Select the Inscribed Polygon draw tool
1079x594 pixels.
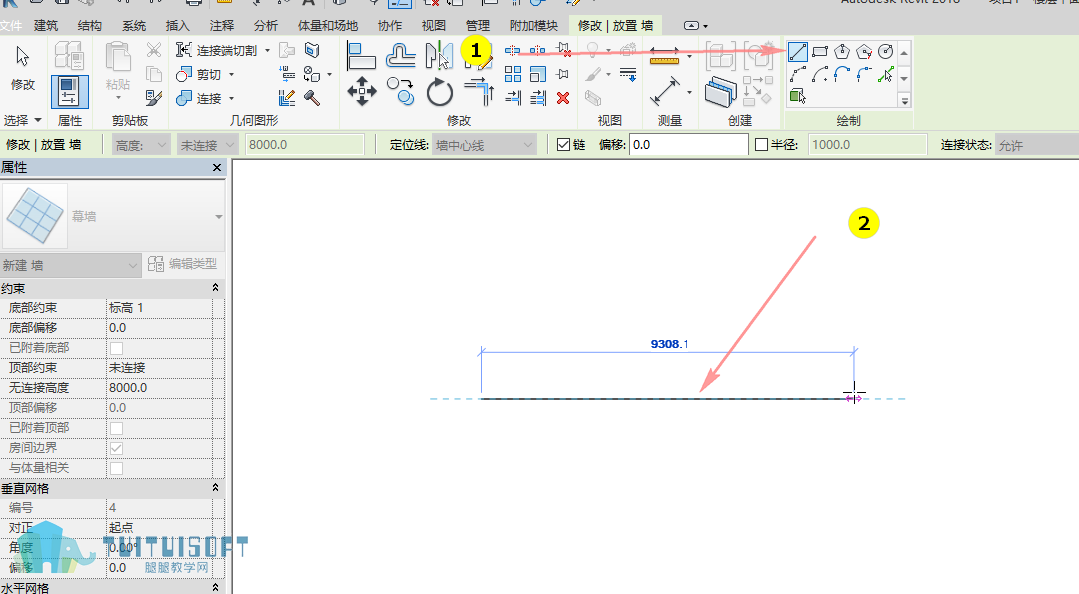click(842, 52)
